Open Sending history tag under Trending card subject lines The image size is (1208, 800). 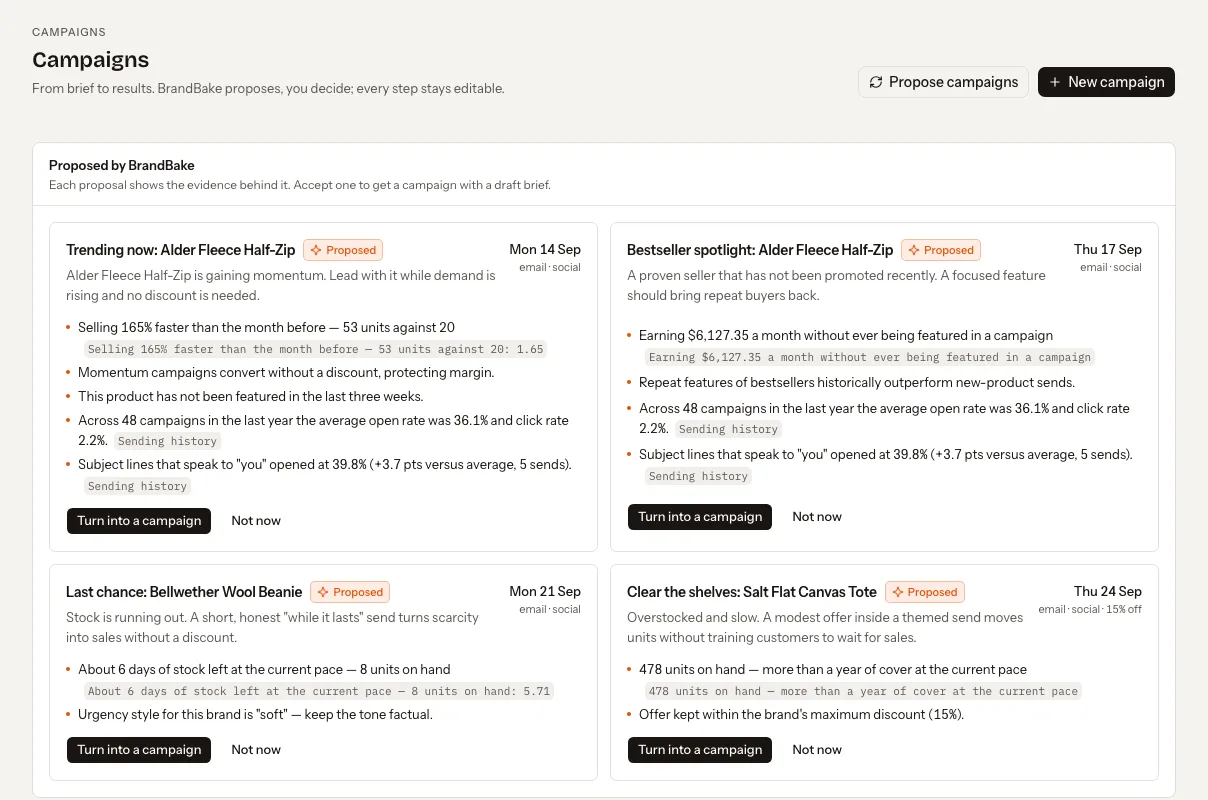[137, 486]
